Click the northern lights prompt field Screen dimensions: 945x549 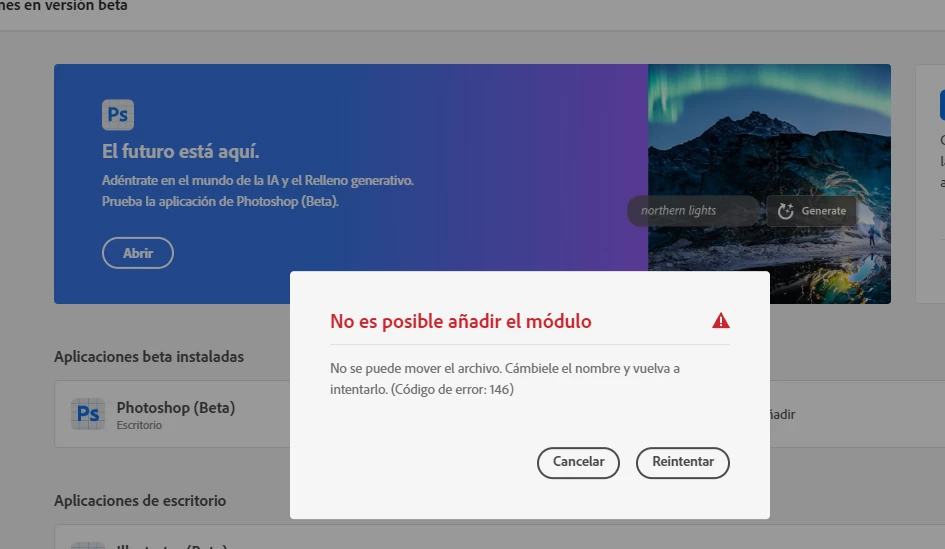tap(693, 211)
